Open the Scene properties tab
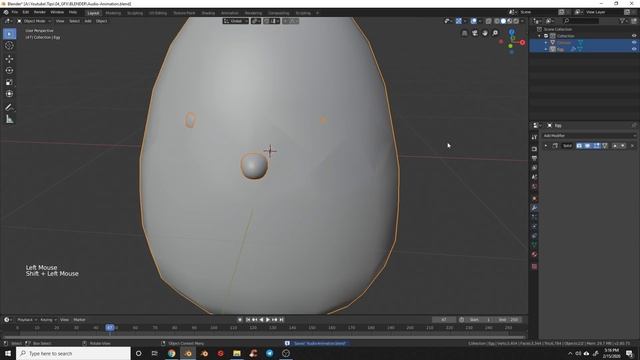The width and height of the screenshot is (640, 360). [534, 177]
